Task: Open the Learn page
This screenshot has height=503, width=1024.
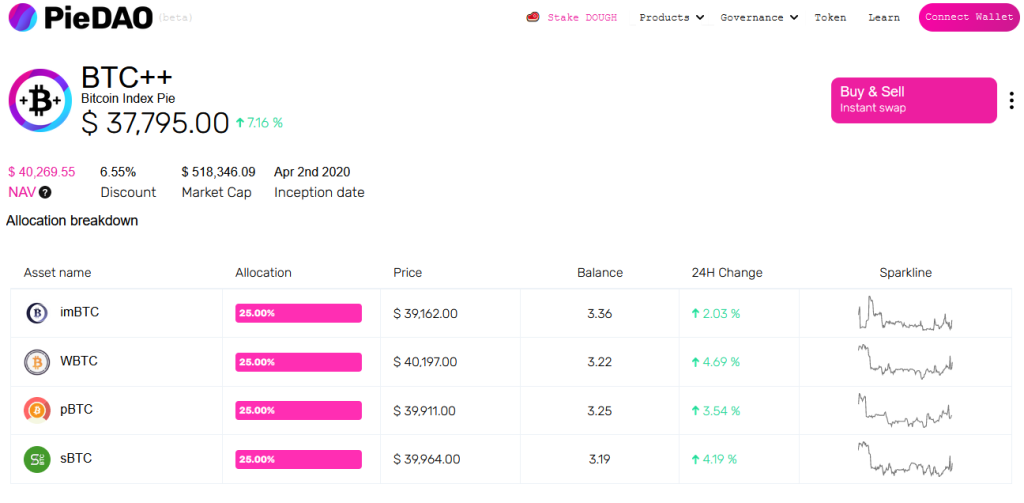Action: [x=884, y=18]
